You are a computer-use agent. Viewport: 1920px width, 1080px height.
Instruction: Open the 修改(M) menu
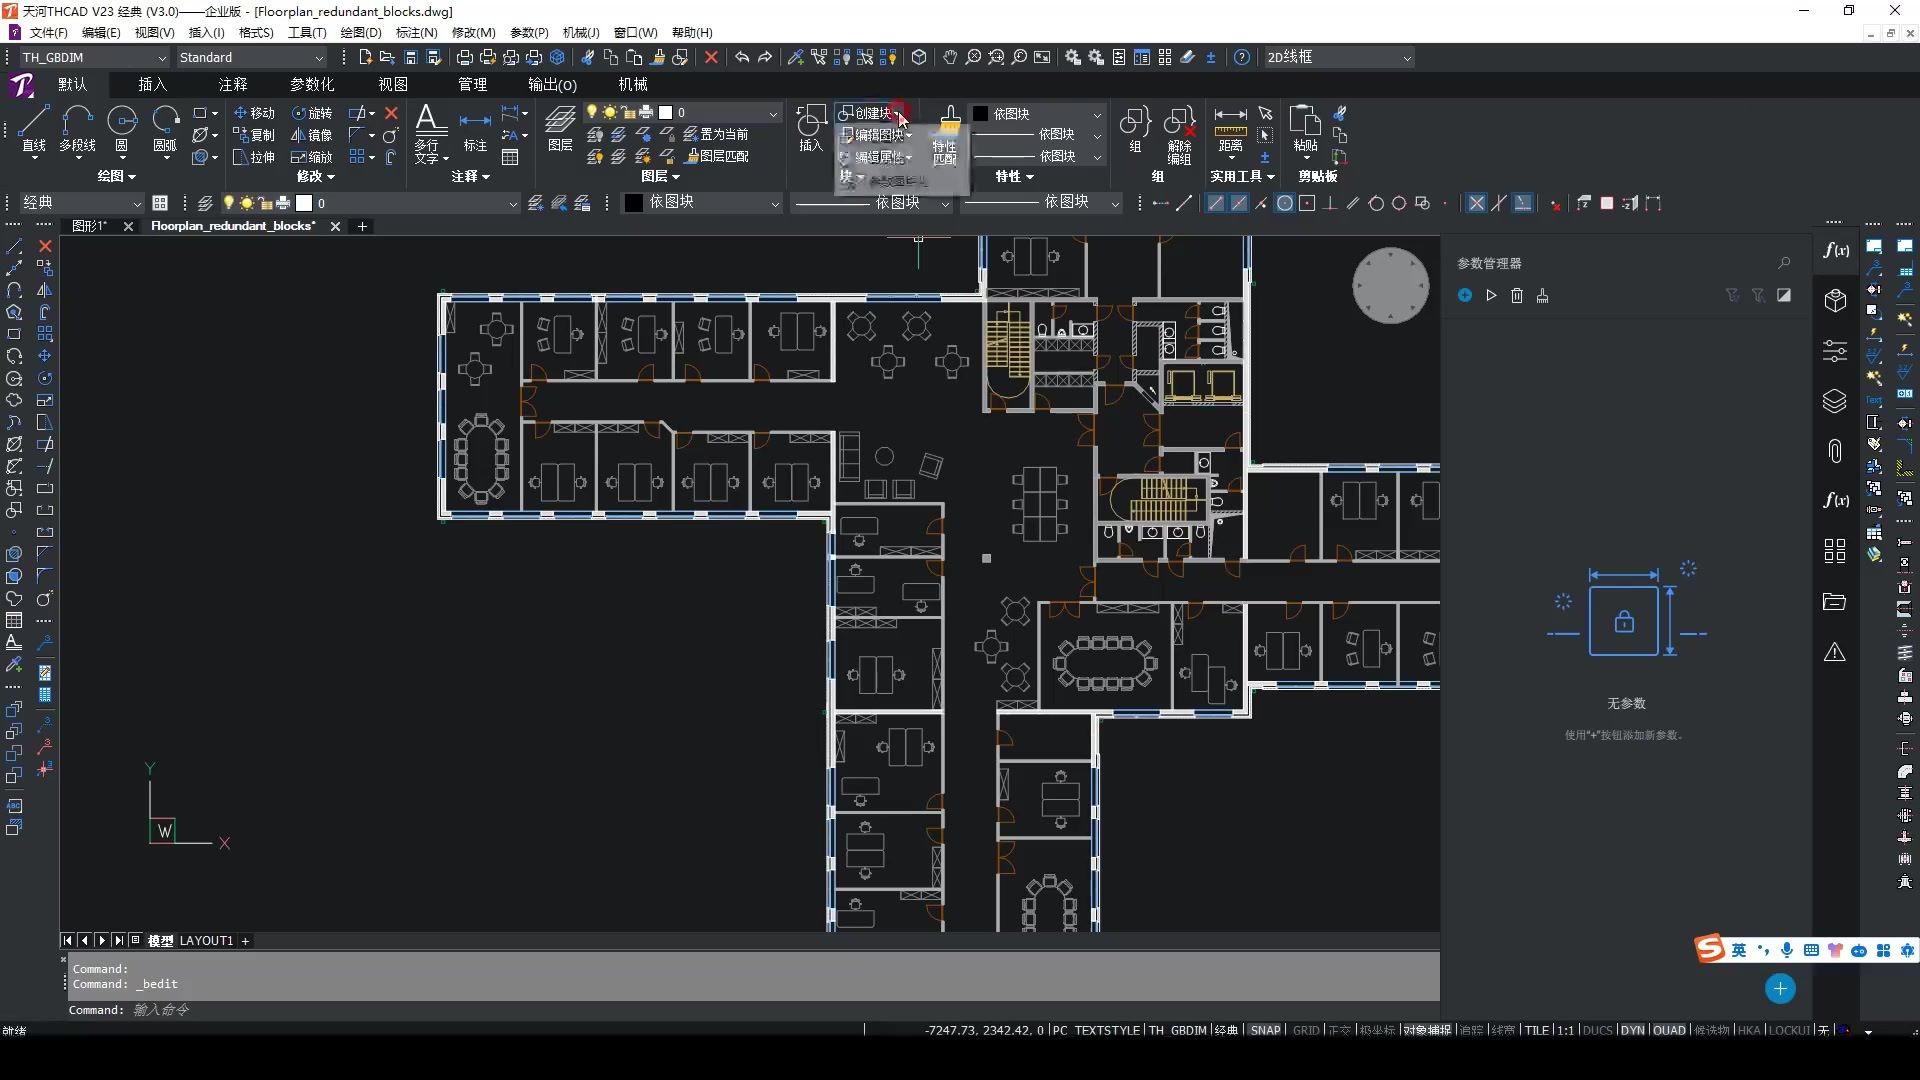pos(474,33)
